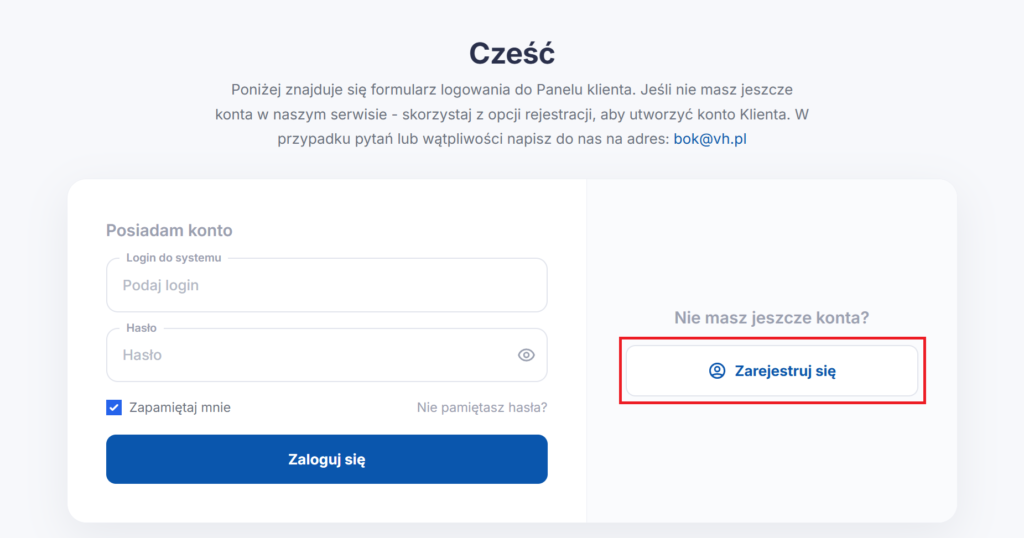Click the Zapamiętaj mnie label text
This screenshot has width=1024, height=538.
pyautogui.click(x=180, y=407)
